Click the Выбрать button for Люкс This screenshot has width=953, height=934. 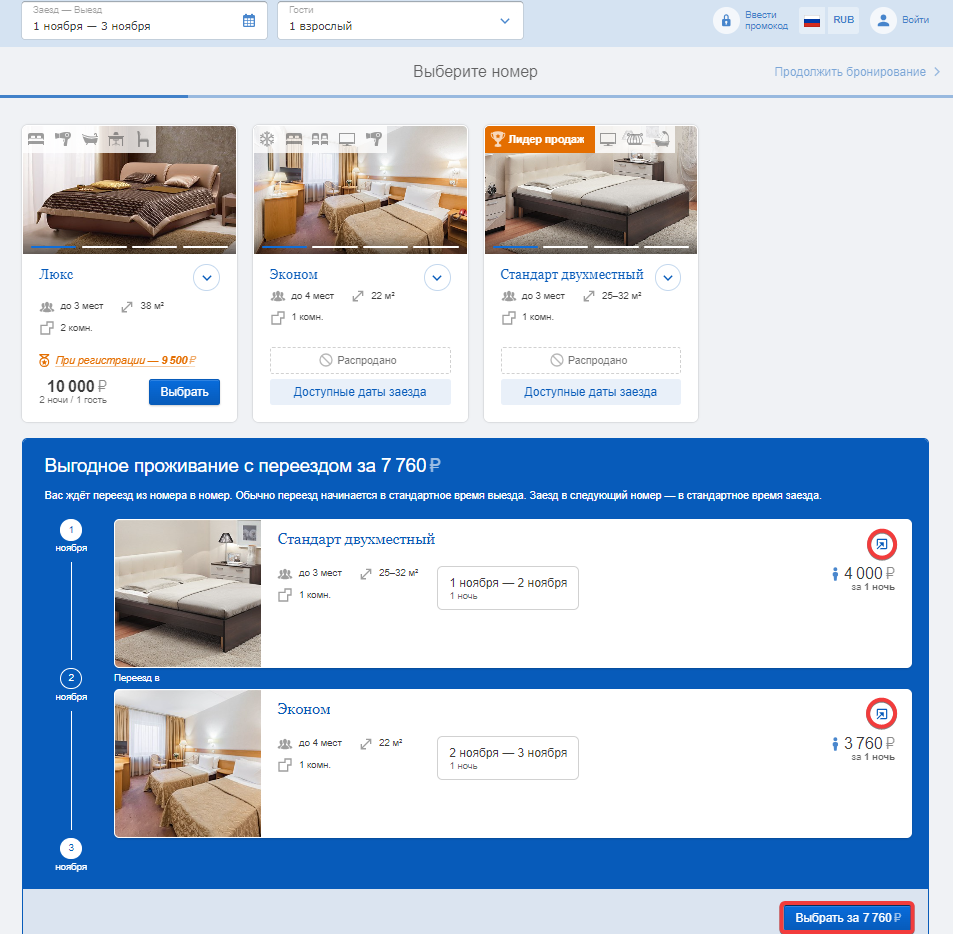coord(184,392)
